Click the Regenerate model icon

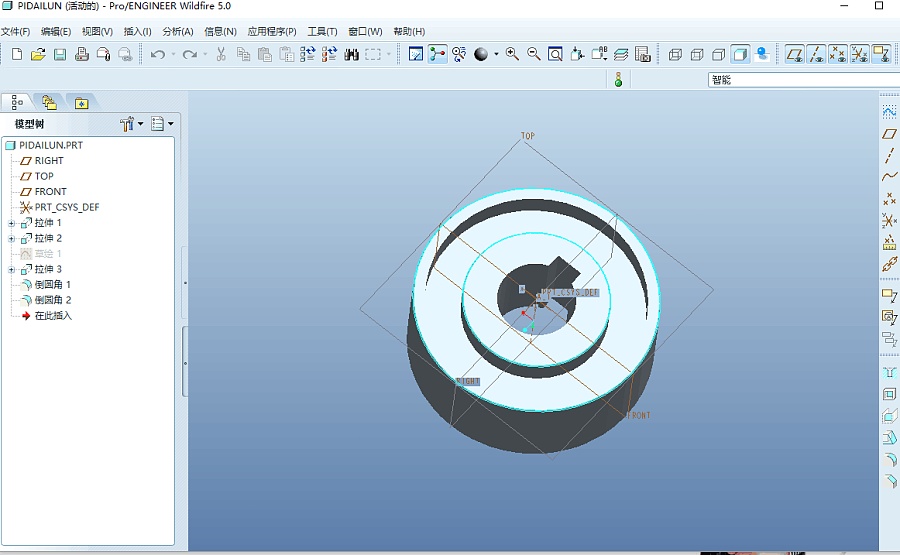point(308,55)
